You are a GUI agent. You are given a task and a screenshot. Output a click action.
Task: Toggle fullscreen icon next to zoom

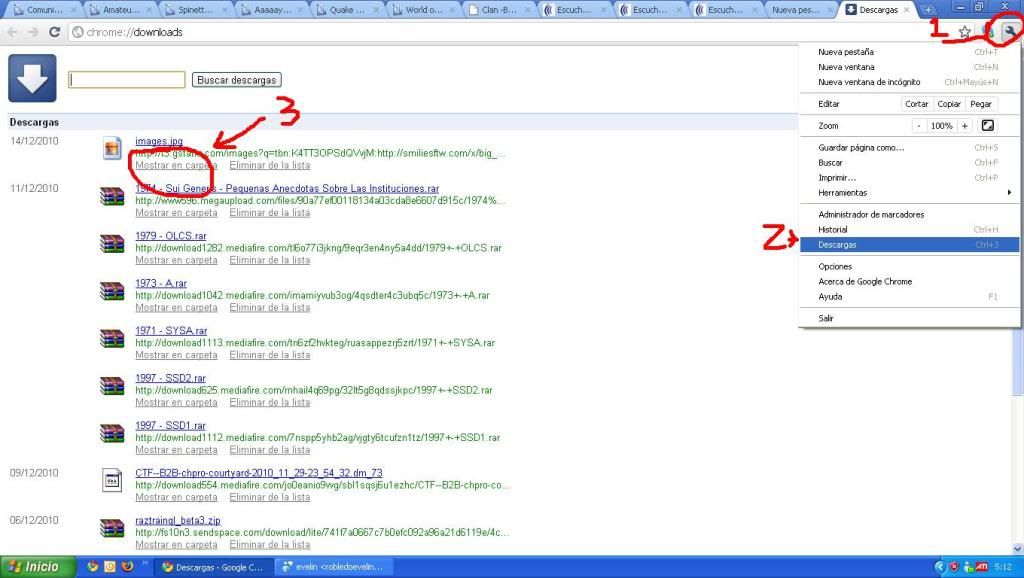(988, 125)
